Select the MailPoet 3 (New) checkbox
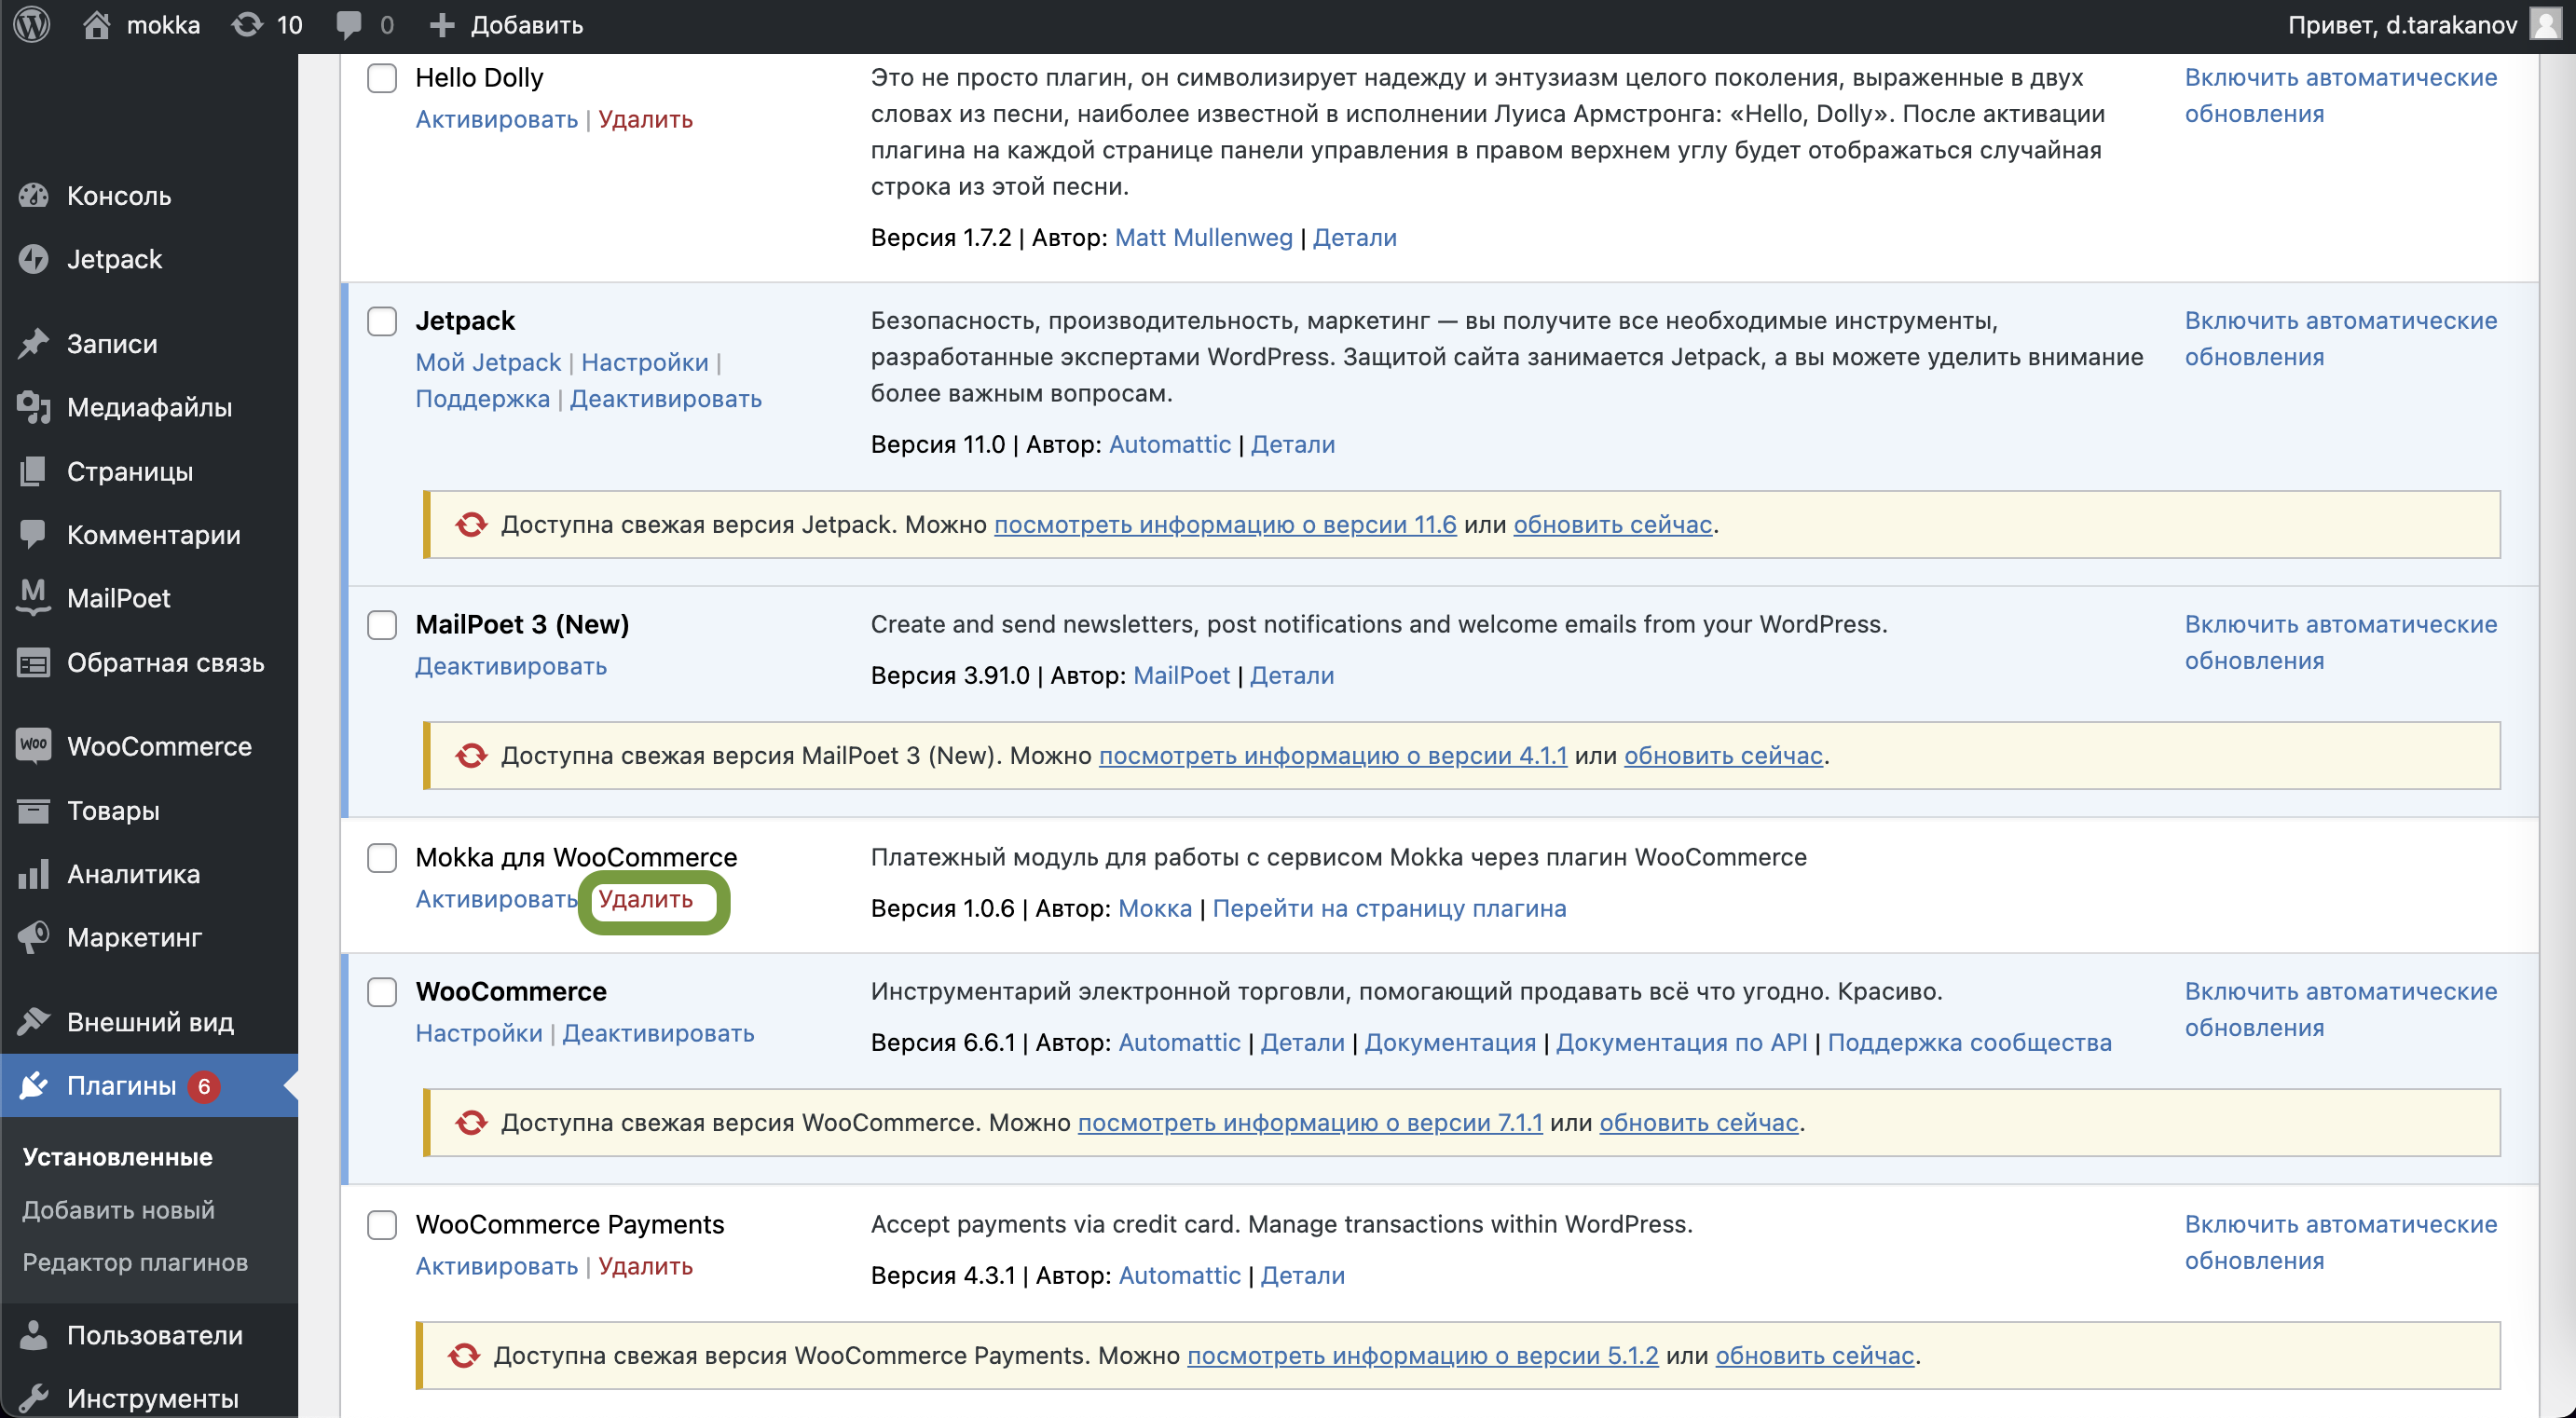2576x1418 pixels. point(382,625)
